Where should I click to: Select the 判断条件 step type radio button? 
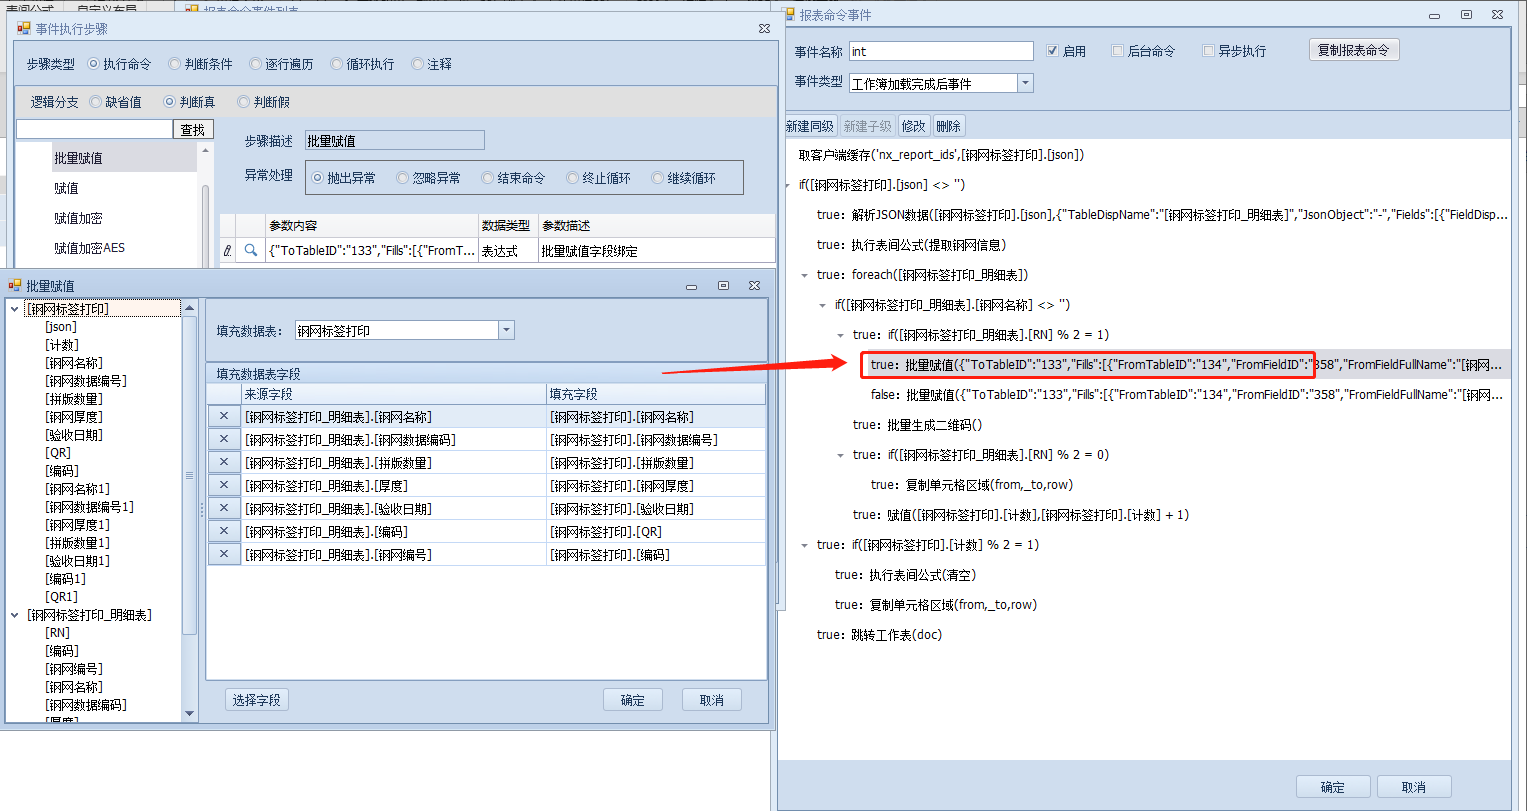point(175,64)
